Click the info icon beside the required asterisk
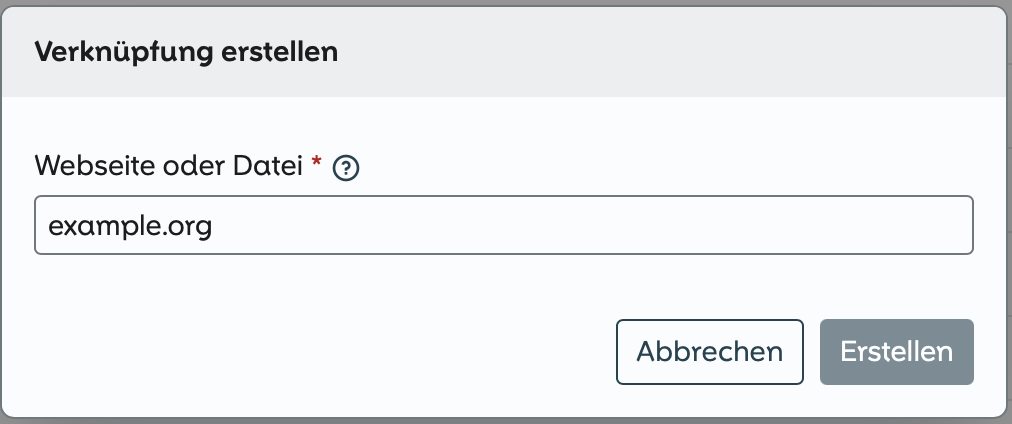The width and height of the screenshot is (1012, 424). point(346,167)
